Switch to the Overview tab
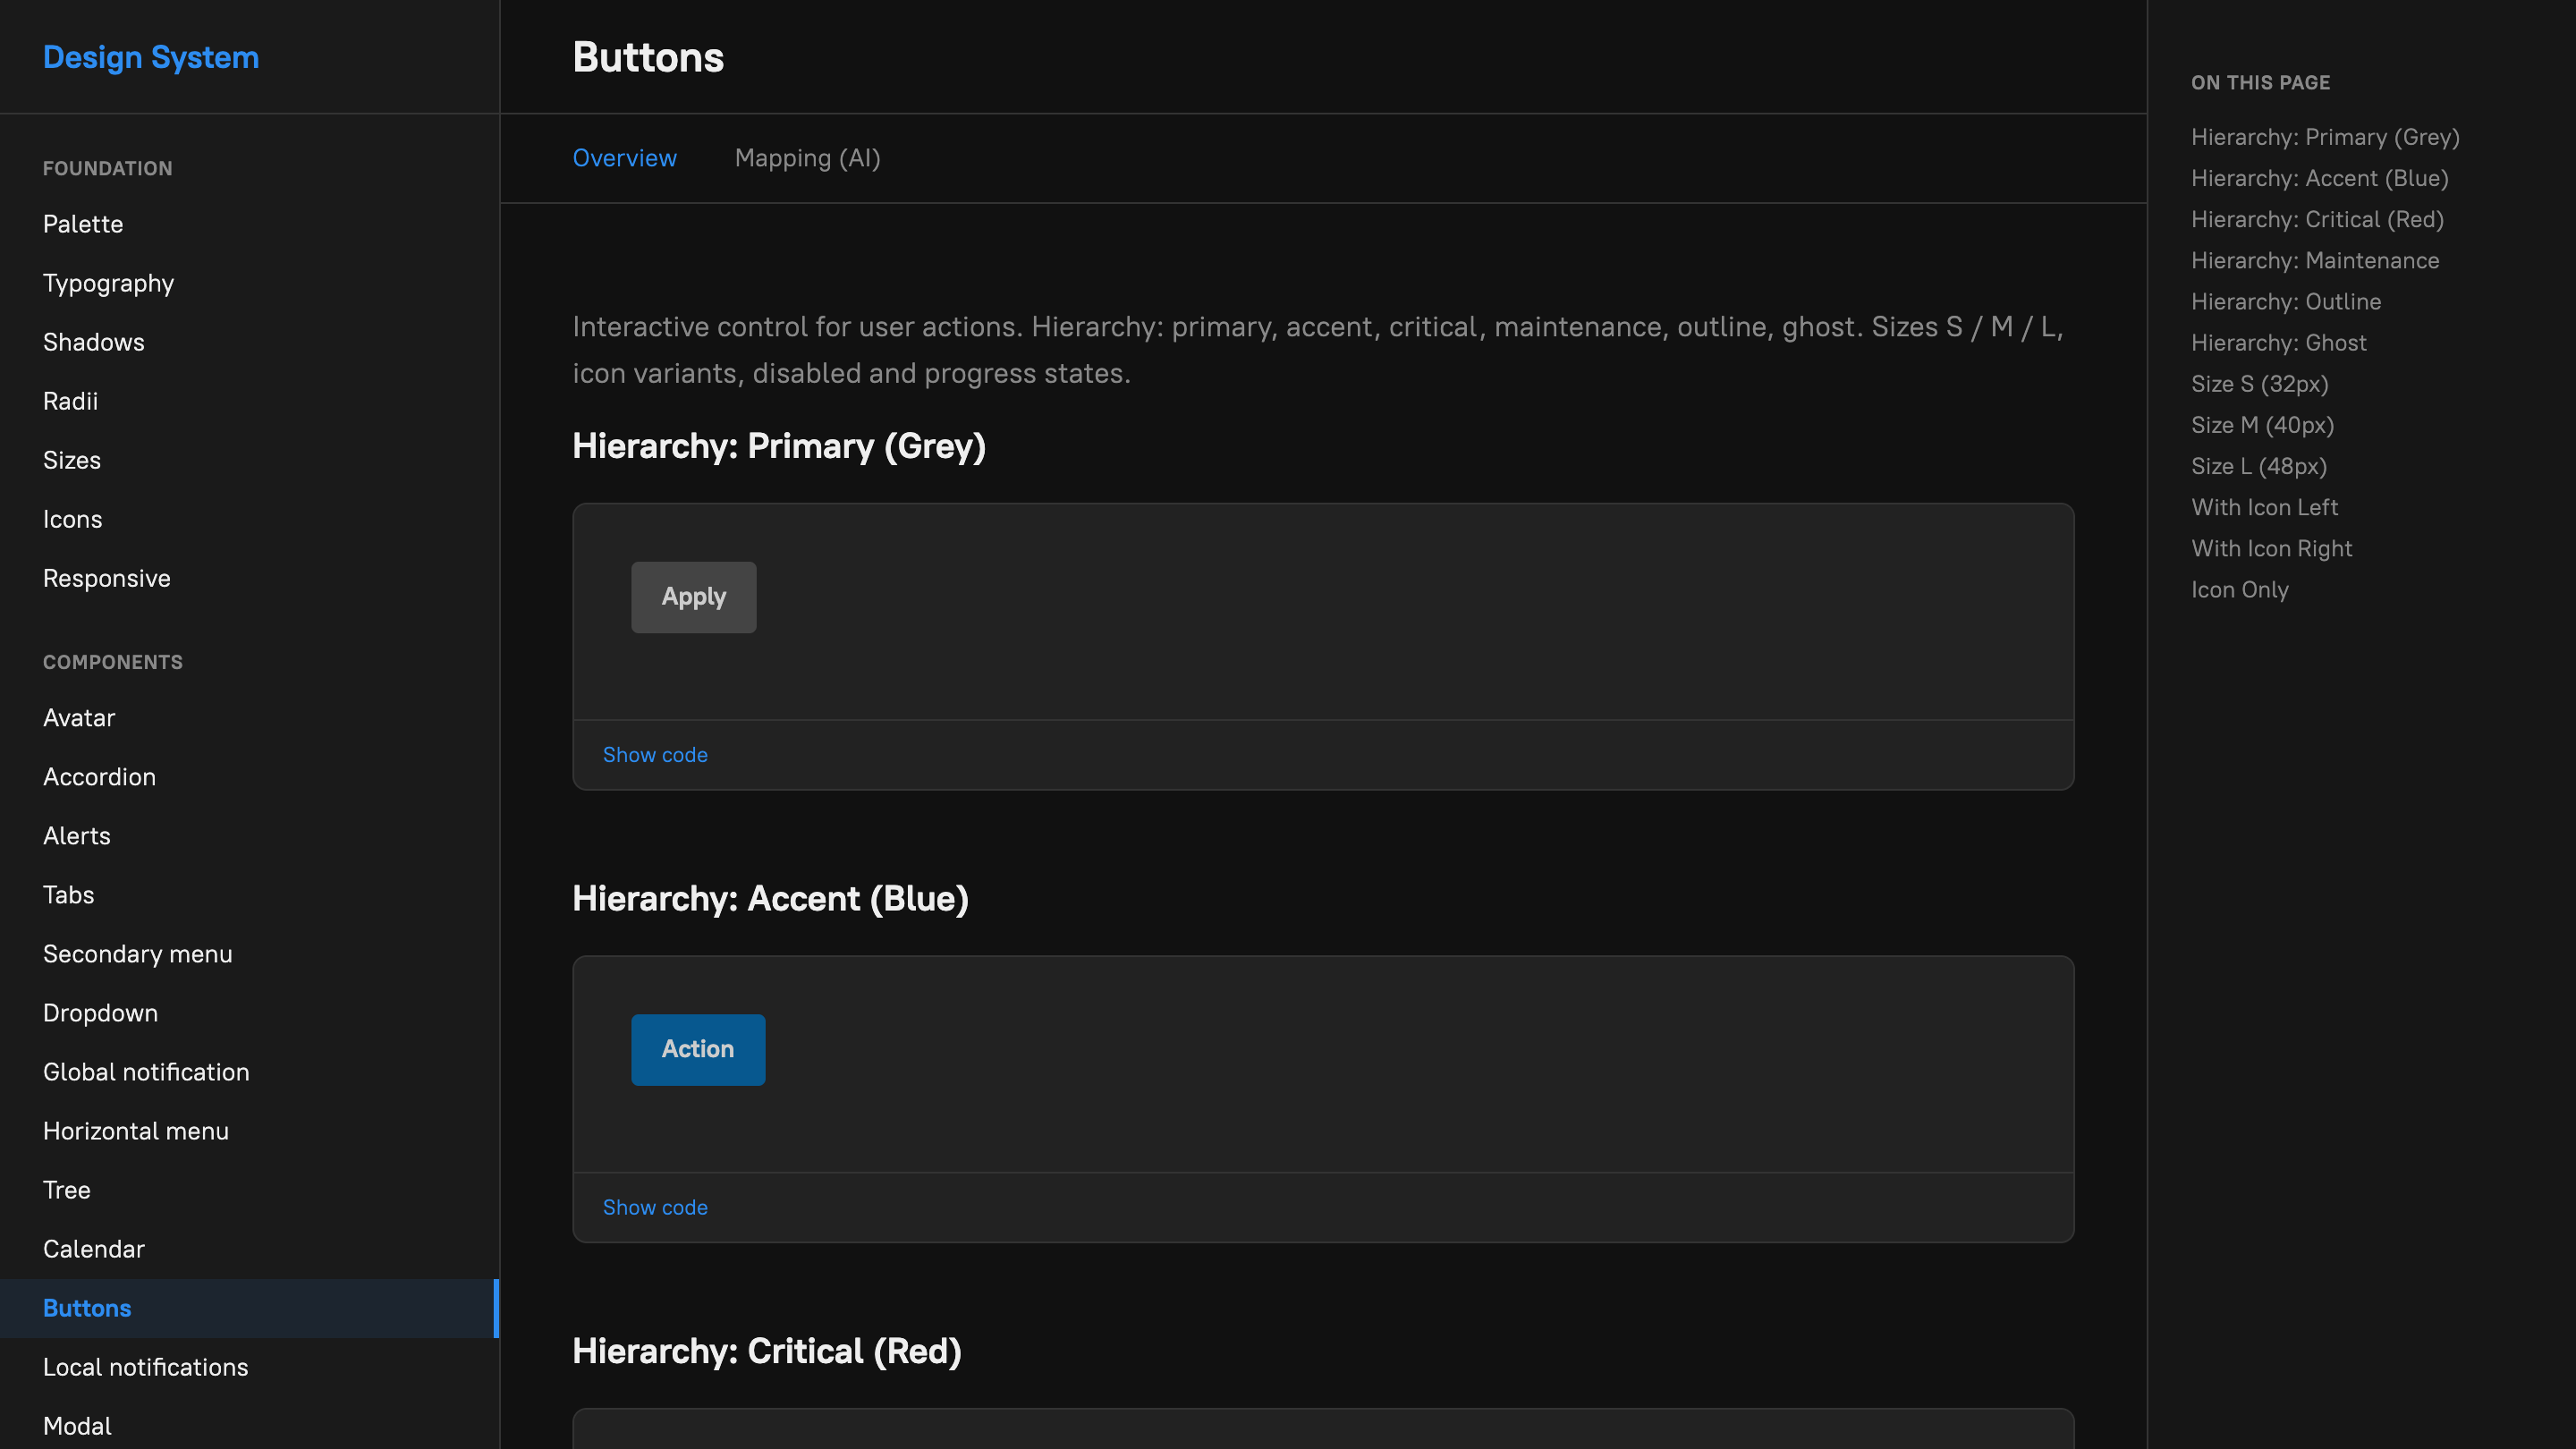The image size is (2576, 1449). click(x=625, y=158)
